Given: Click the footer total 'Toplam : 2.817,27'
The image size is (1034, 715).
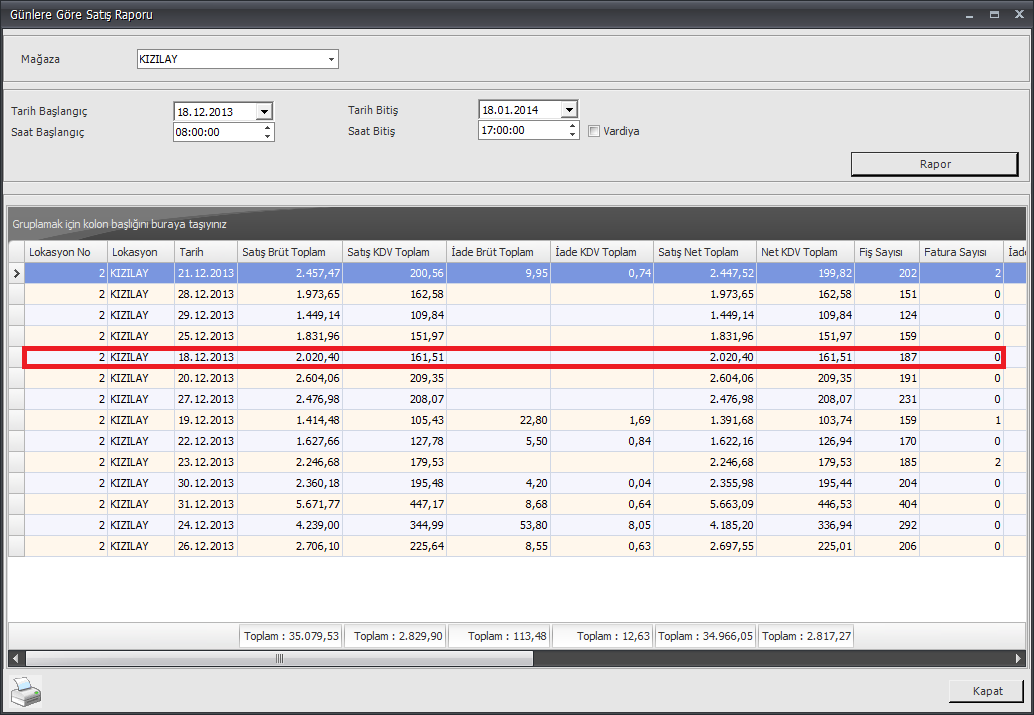Looking at the screenshot, I should point(806,637).
